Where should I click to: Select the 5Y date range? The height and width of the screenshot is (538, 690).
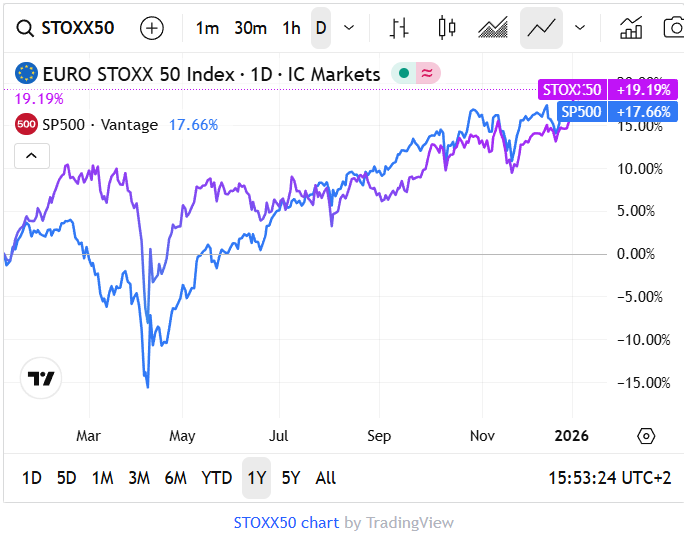tap(290, 478)
